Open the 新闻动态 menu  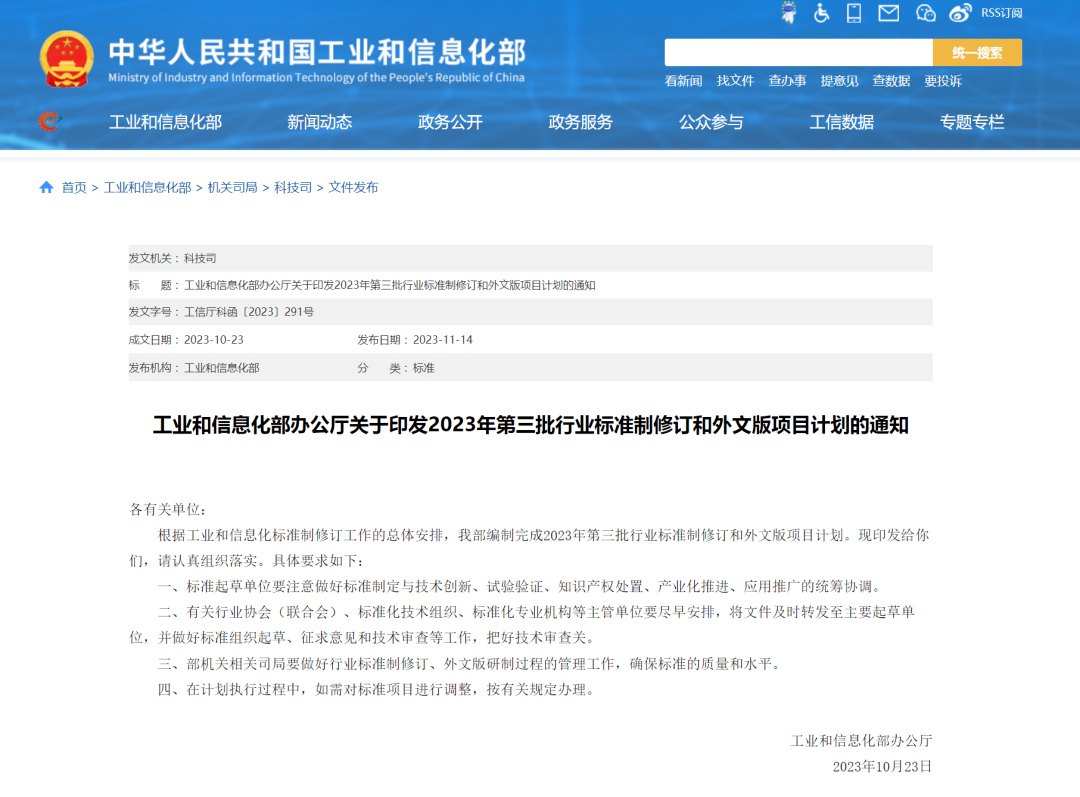coord(318,122)
